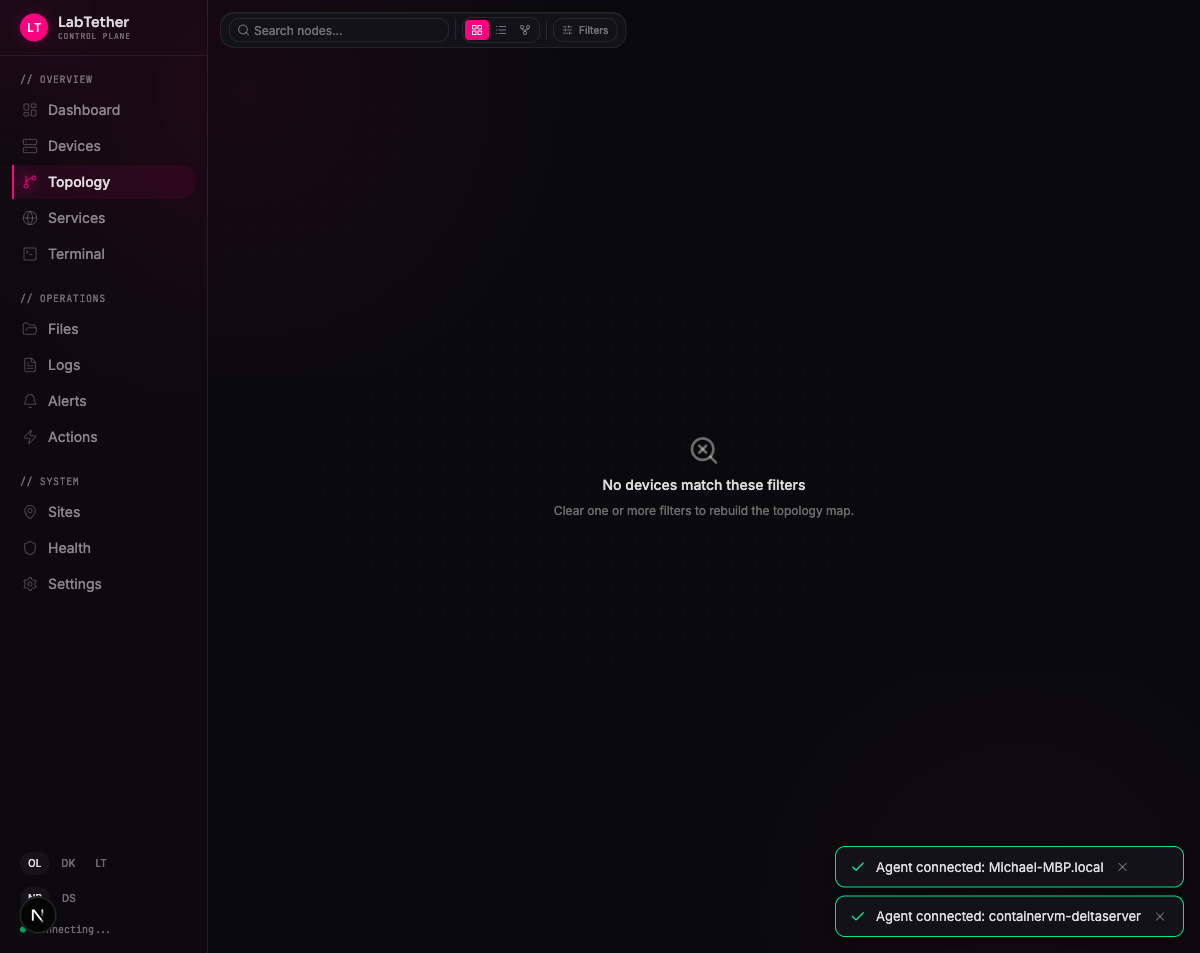
Task: Focus the Search nodes input field
Action: pyautogui.click(x=339, y=30)
